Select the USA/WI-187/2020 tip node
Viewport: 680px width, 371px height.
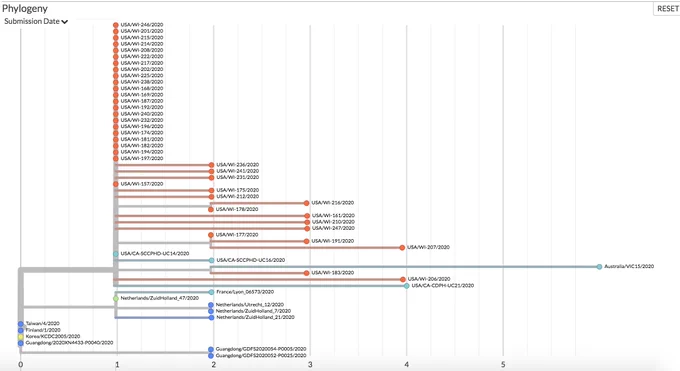tap(116, 102)
